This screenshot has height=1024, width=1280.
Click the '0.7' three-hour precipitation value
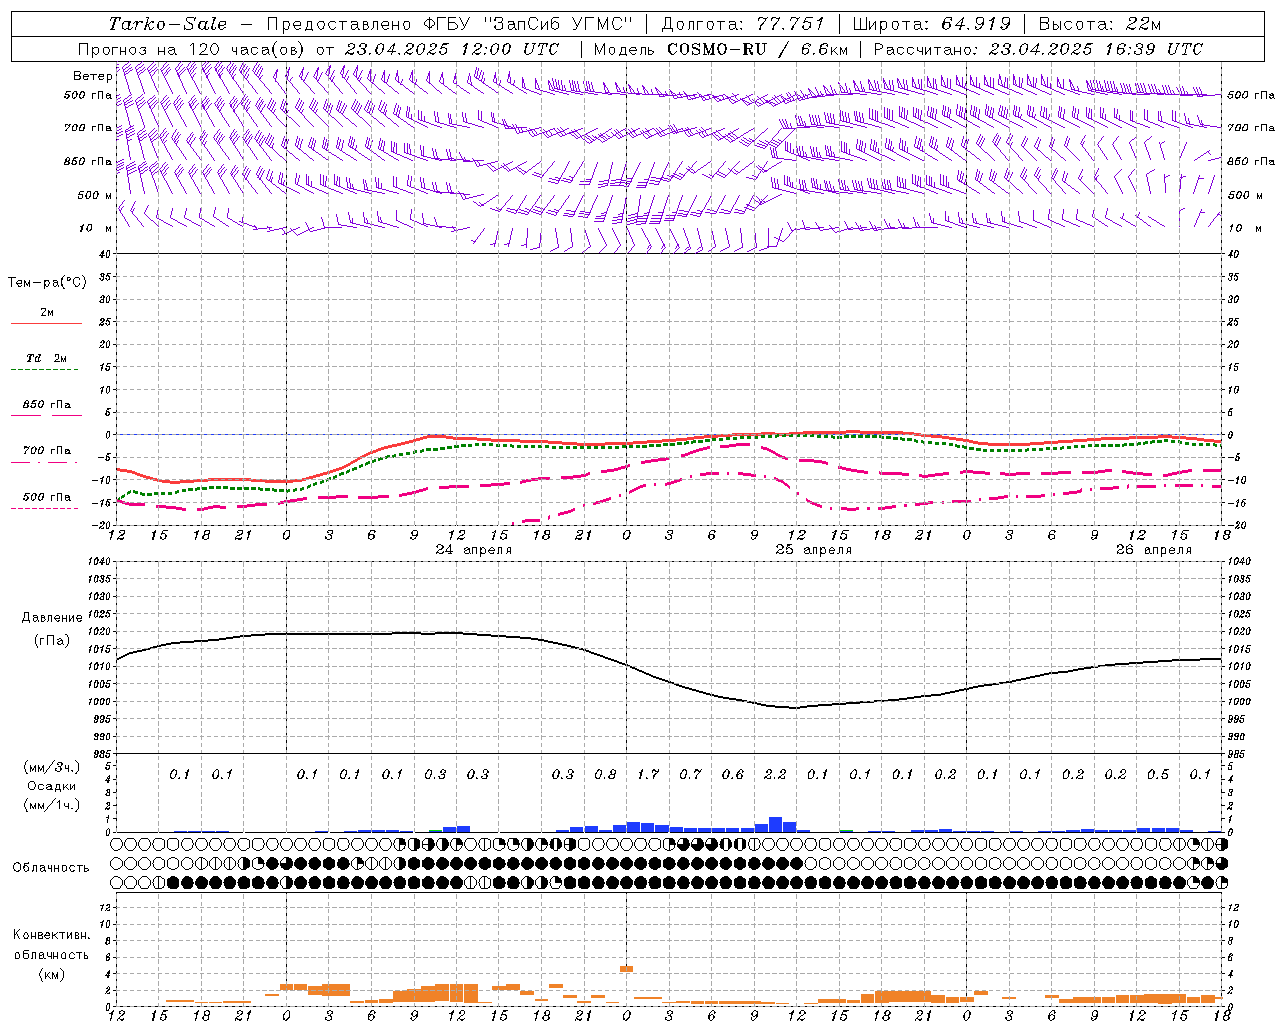coord(690,774)
